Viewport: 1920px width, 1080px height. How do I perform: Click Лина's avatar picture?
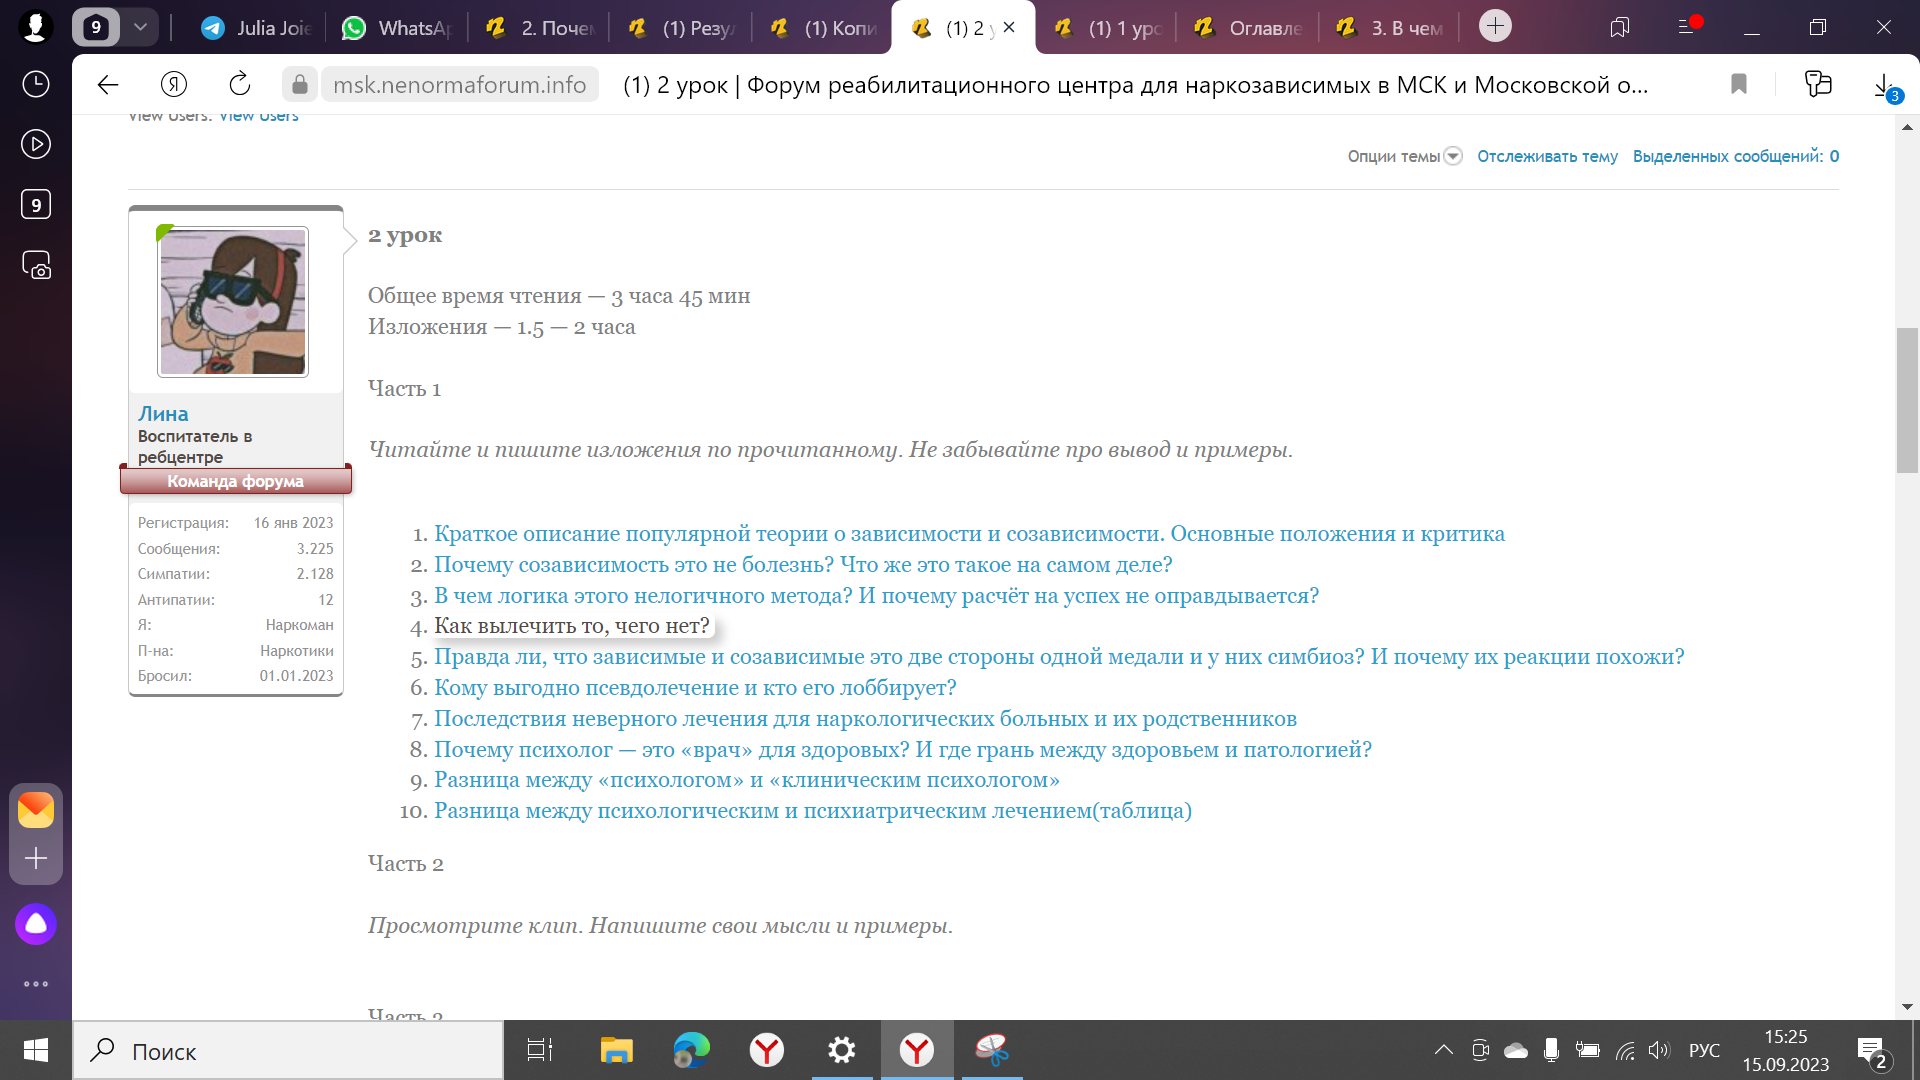pyautogui.click(x=233, y=302)
